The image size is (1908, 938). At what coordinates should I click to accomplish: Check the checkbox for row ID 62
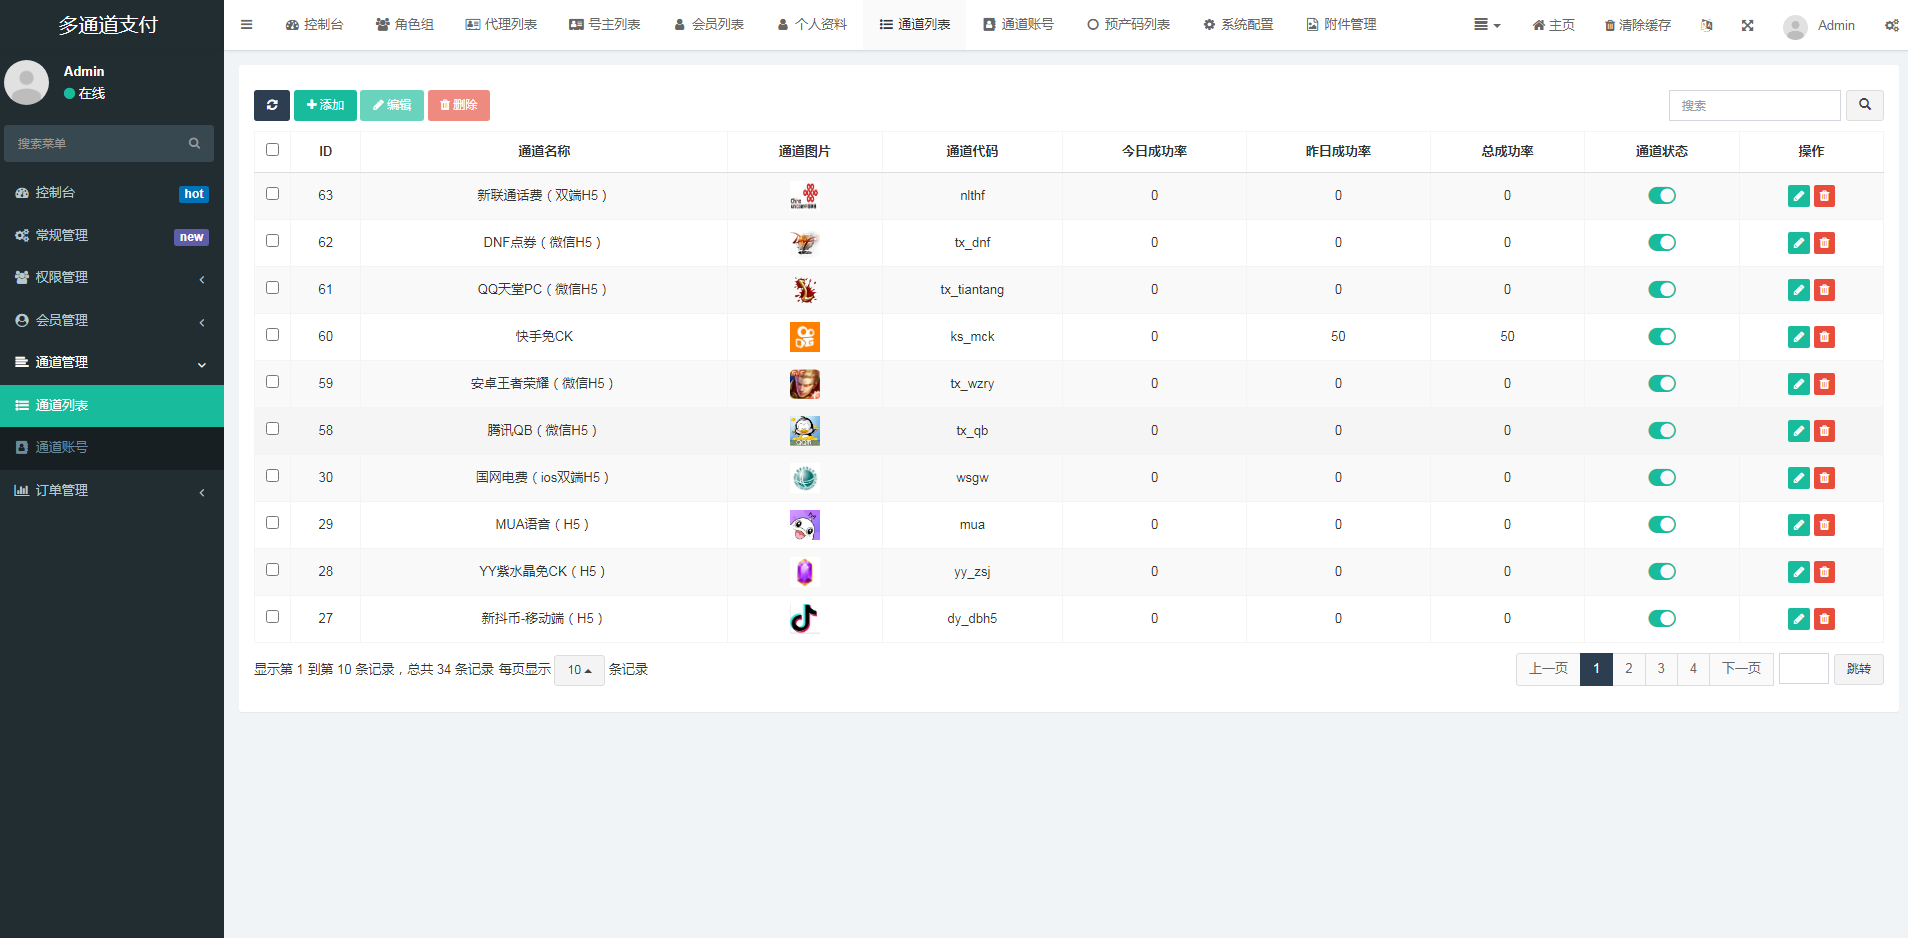(x=272, y=241)
